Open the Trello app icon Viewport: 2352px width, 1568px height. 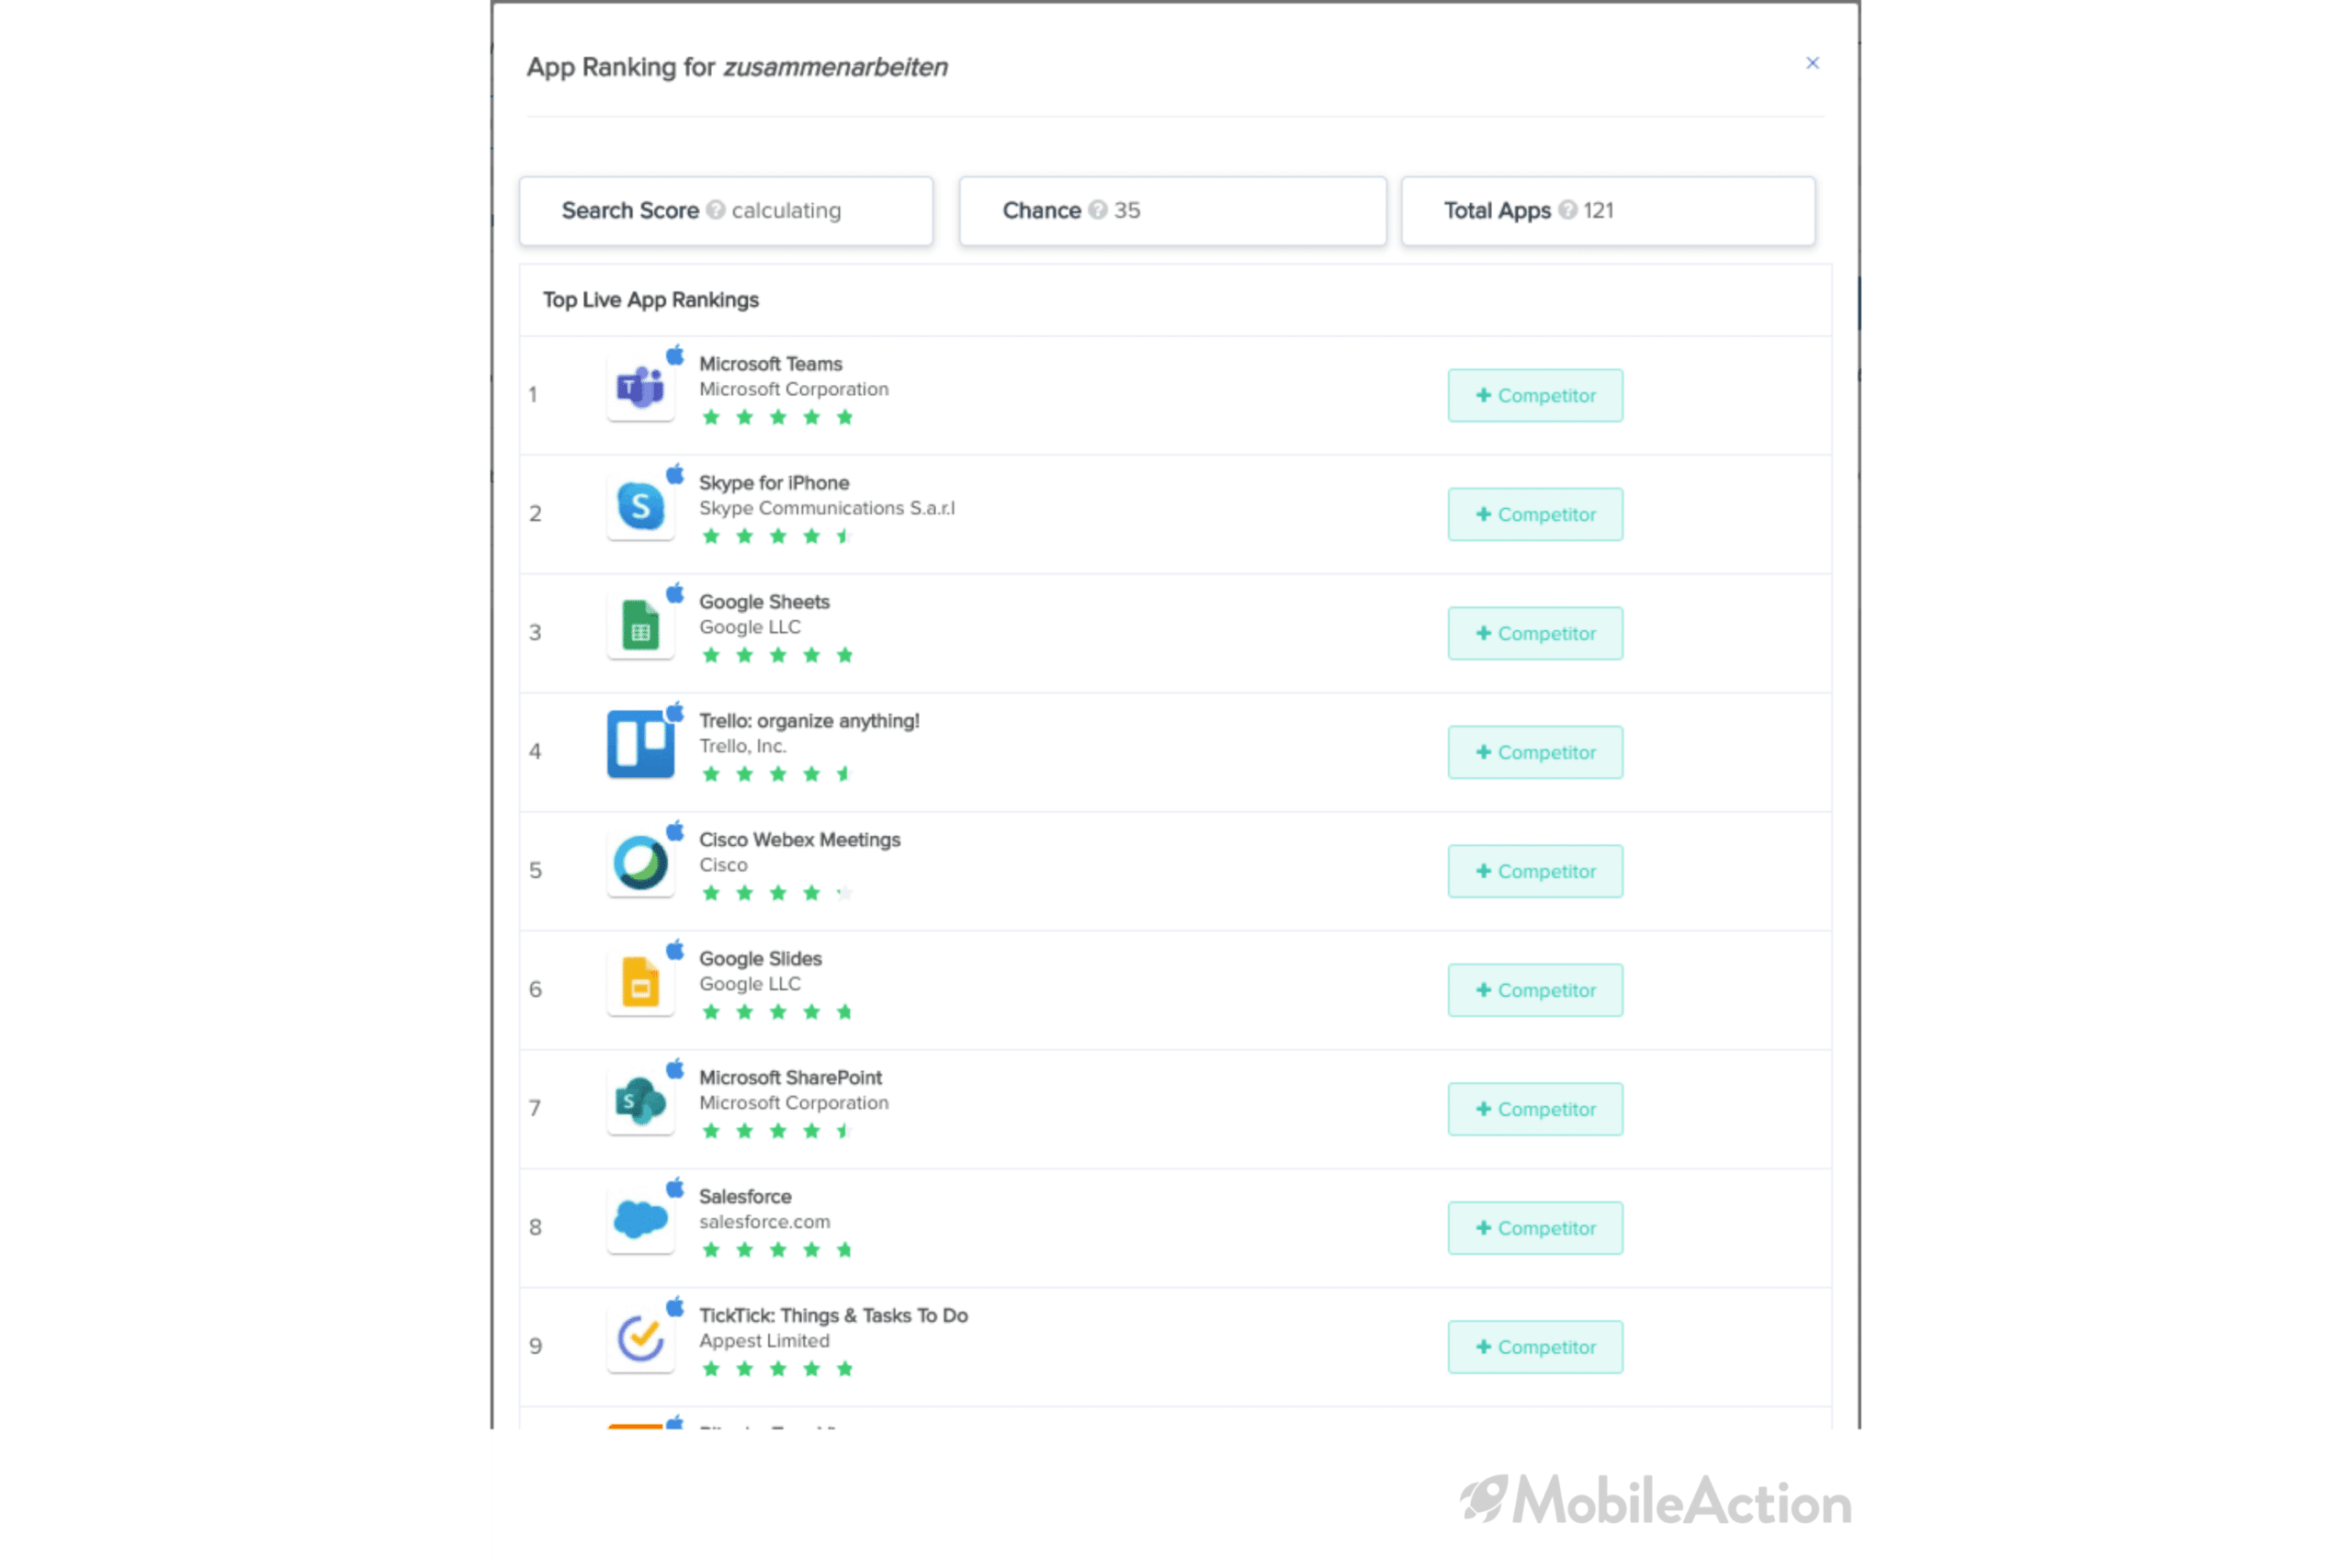point(641,744)
